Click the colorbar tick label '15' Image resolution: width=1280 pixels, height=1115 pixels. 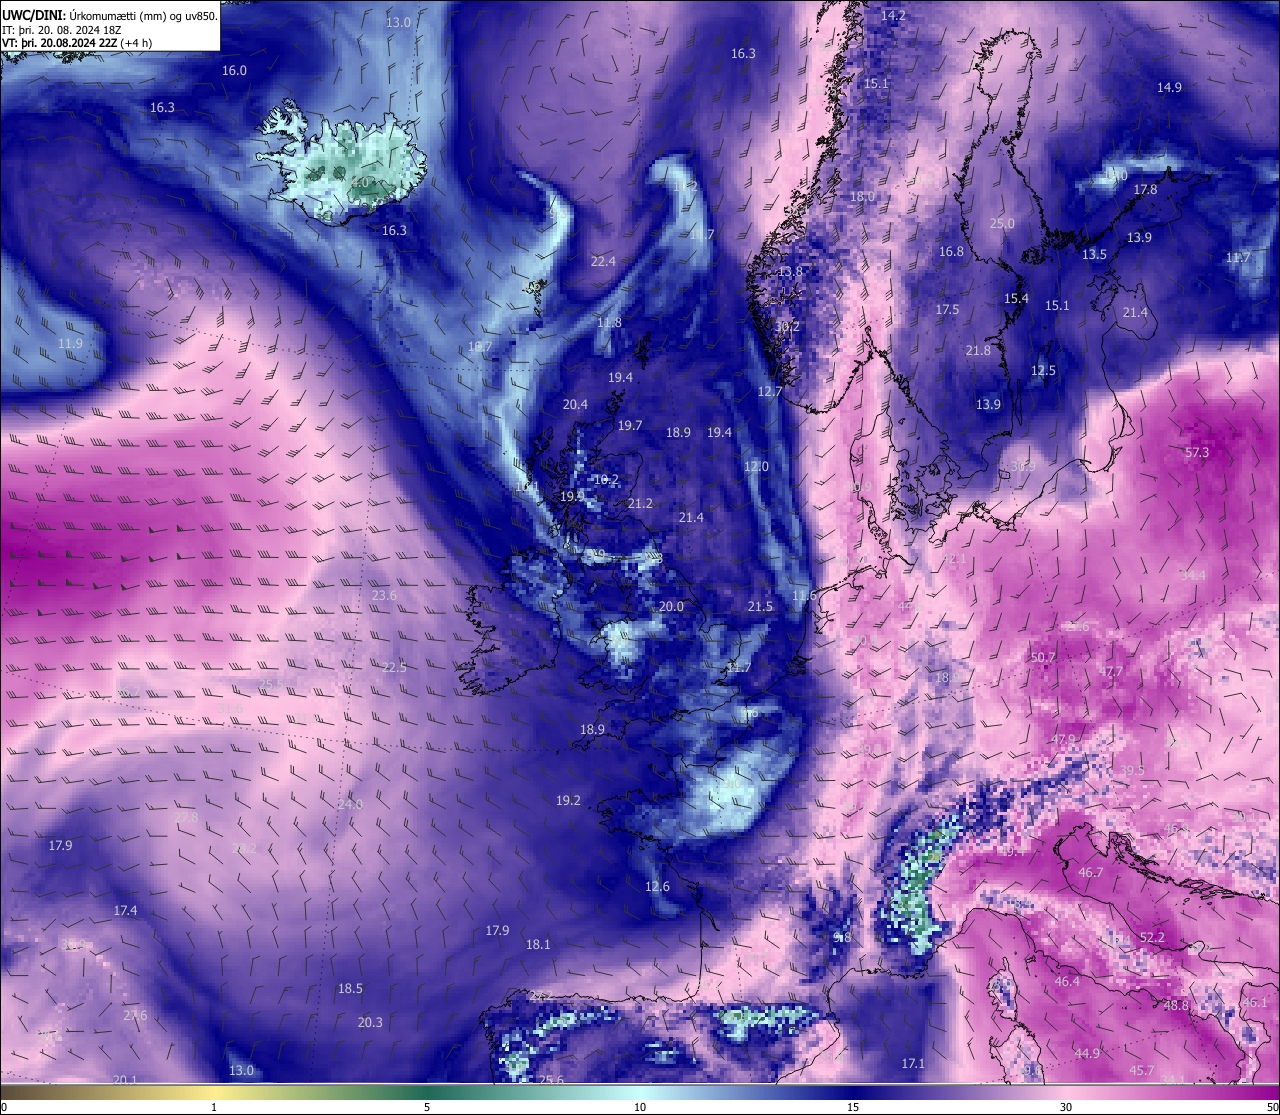(x=853, y=1107)
